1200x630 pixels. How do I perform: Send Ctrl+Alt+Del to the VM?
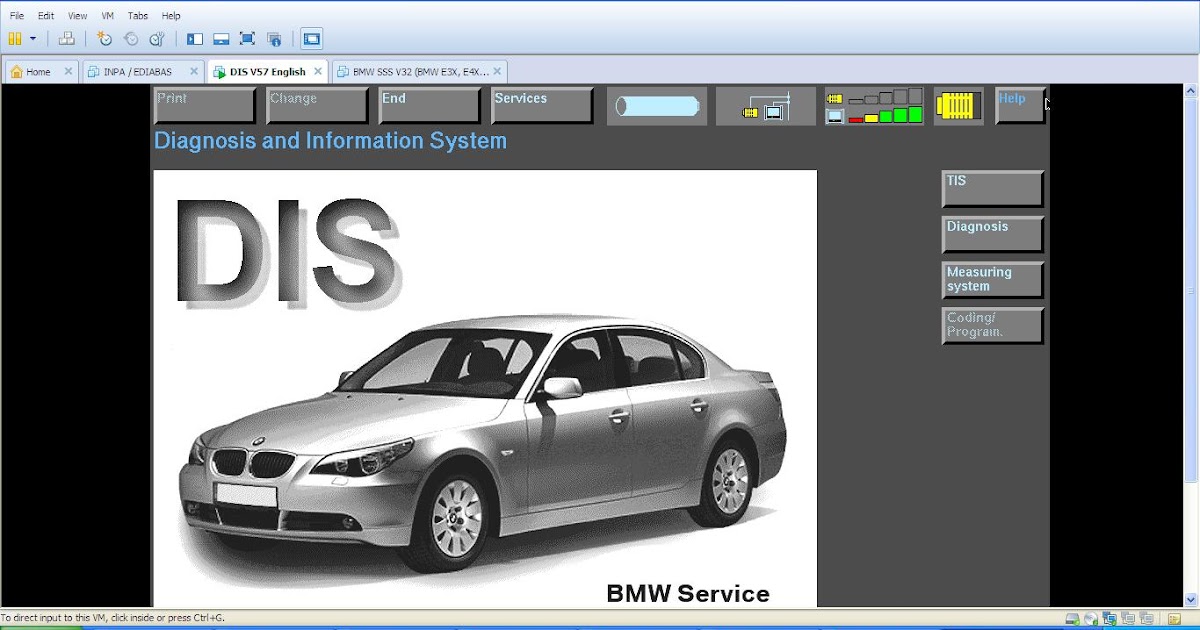coord(67,39)
